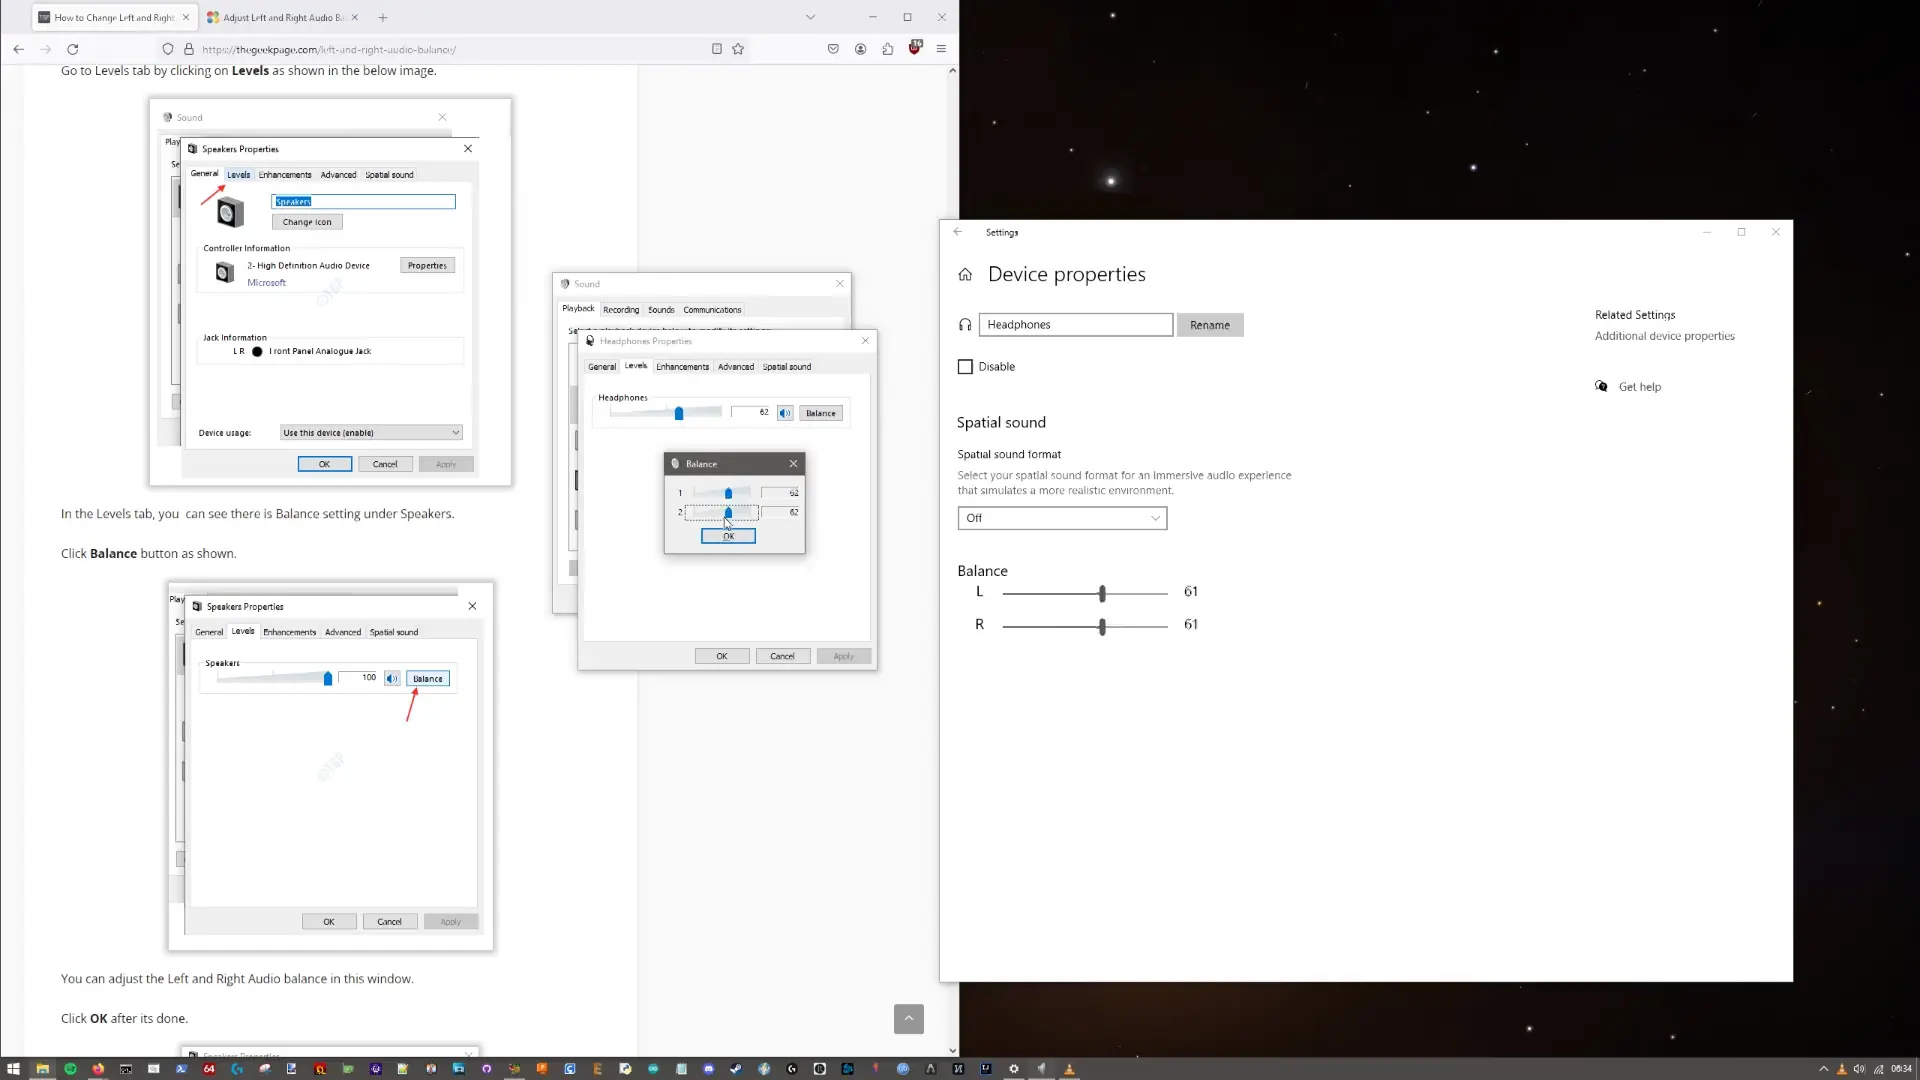Image resolution: width=1920 pixels, height=1080 pixels.
Task: Open the Firefox hamburger application menu
Action: pyautogui.click(x=941, y=49)
